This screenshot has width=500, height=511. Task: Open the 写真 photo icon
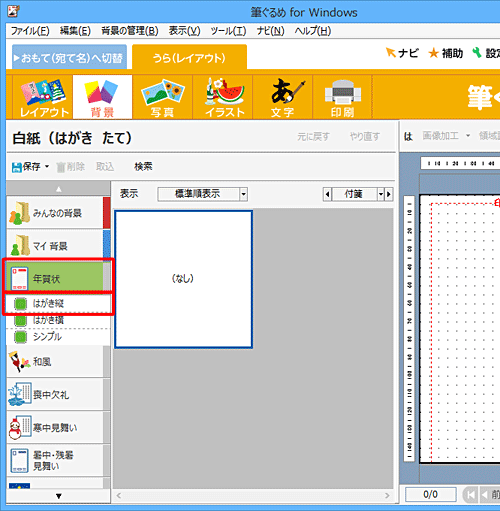[162, 97]
